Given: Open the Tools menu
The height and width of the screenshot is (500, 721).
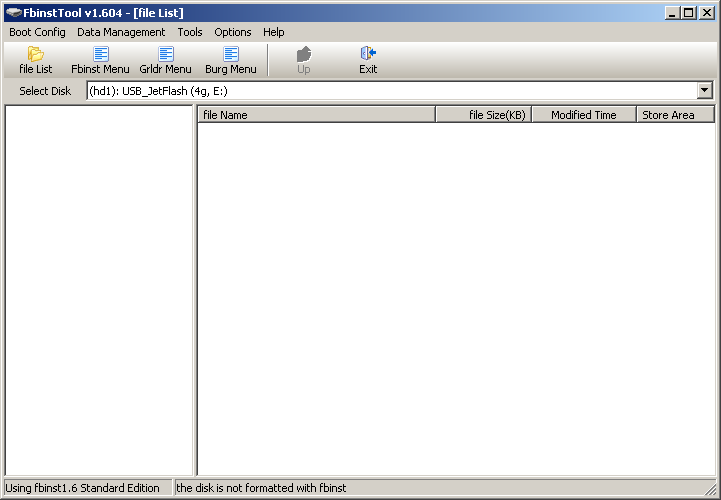Looking at the screenshot, I should coord(190,32).
